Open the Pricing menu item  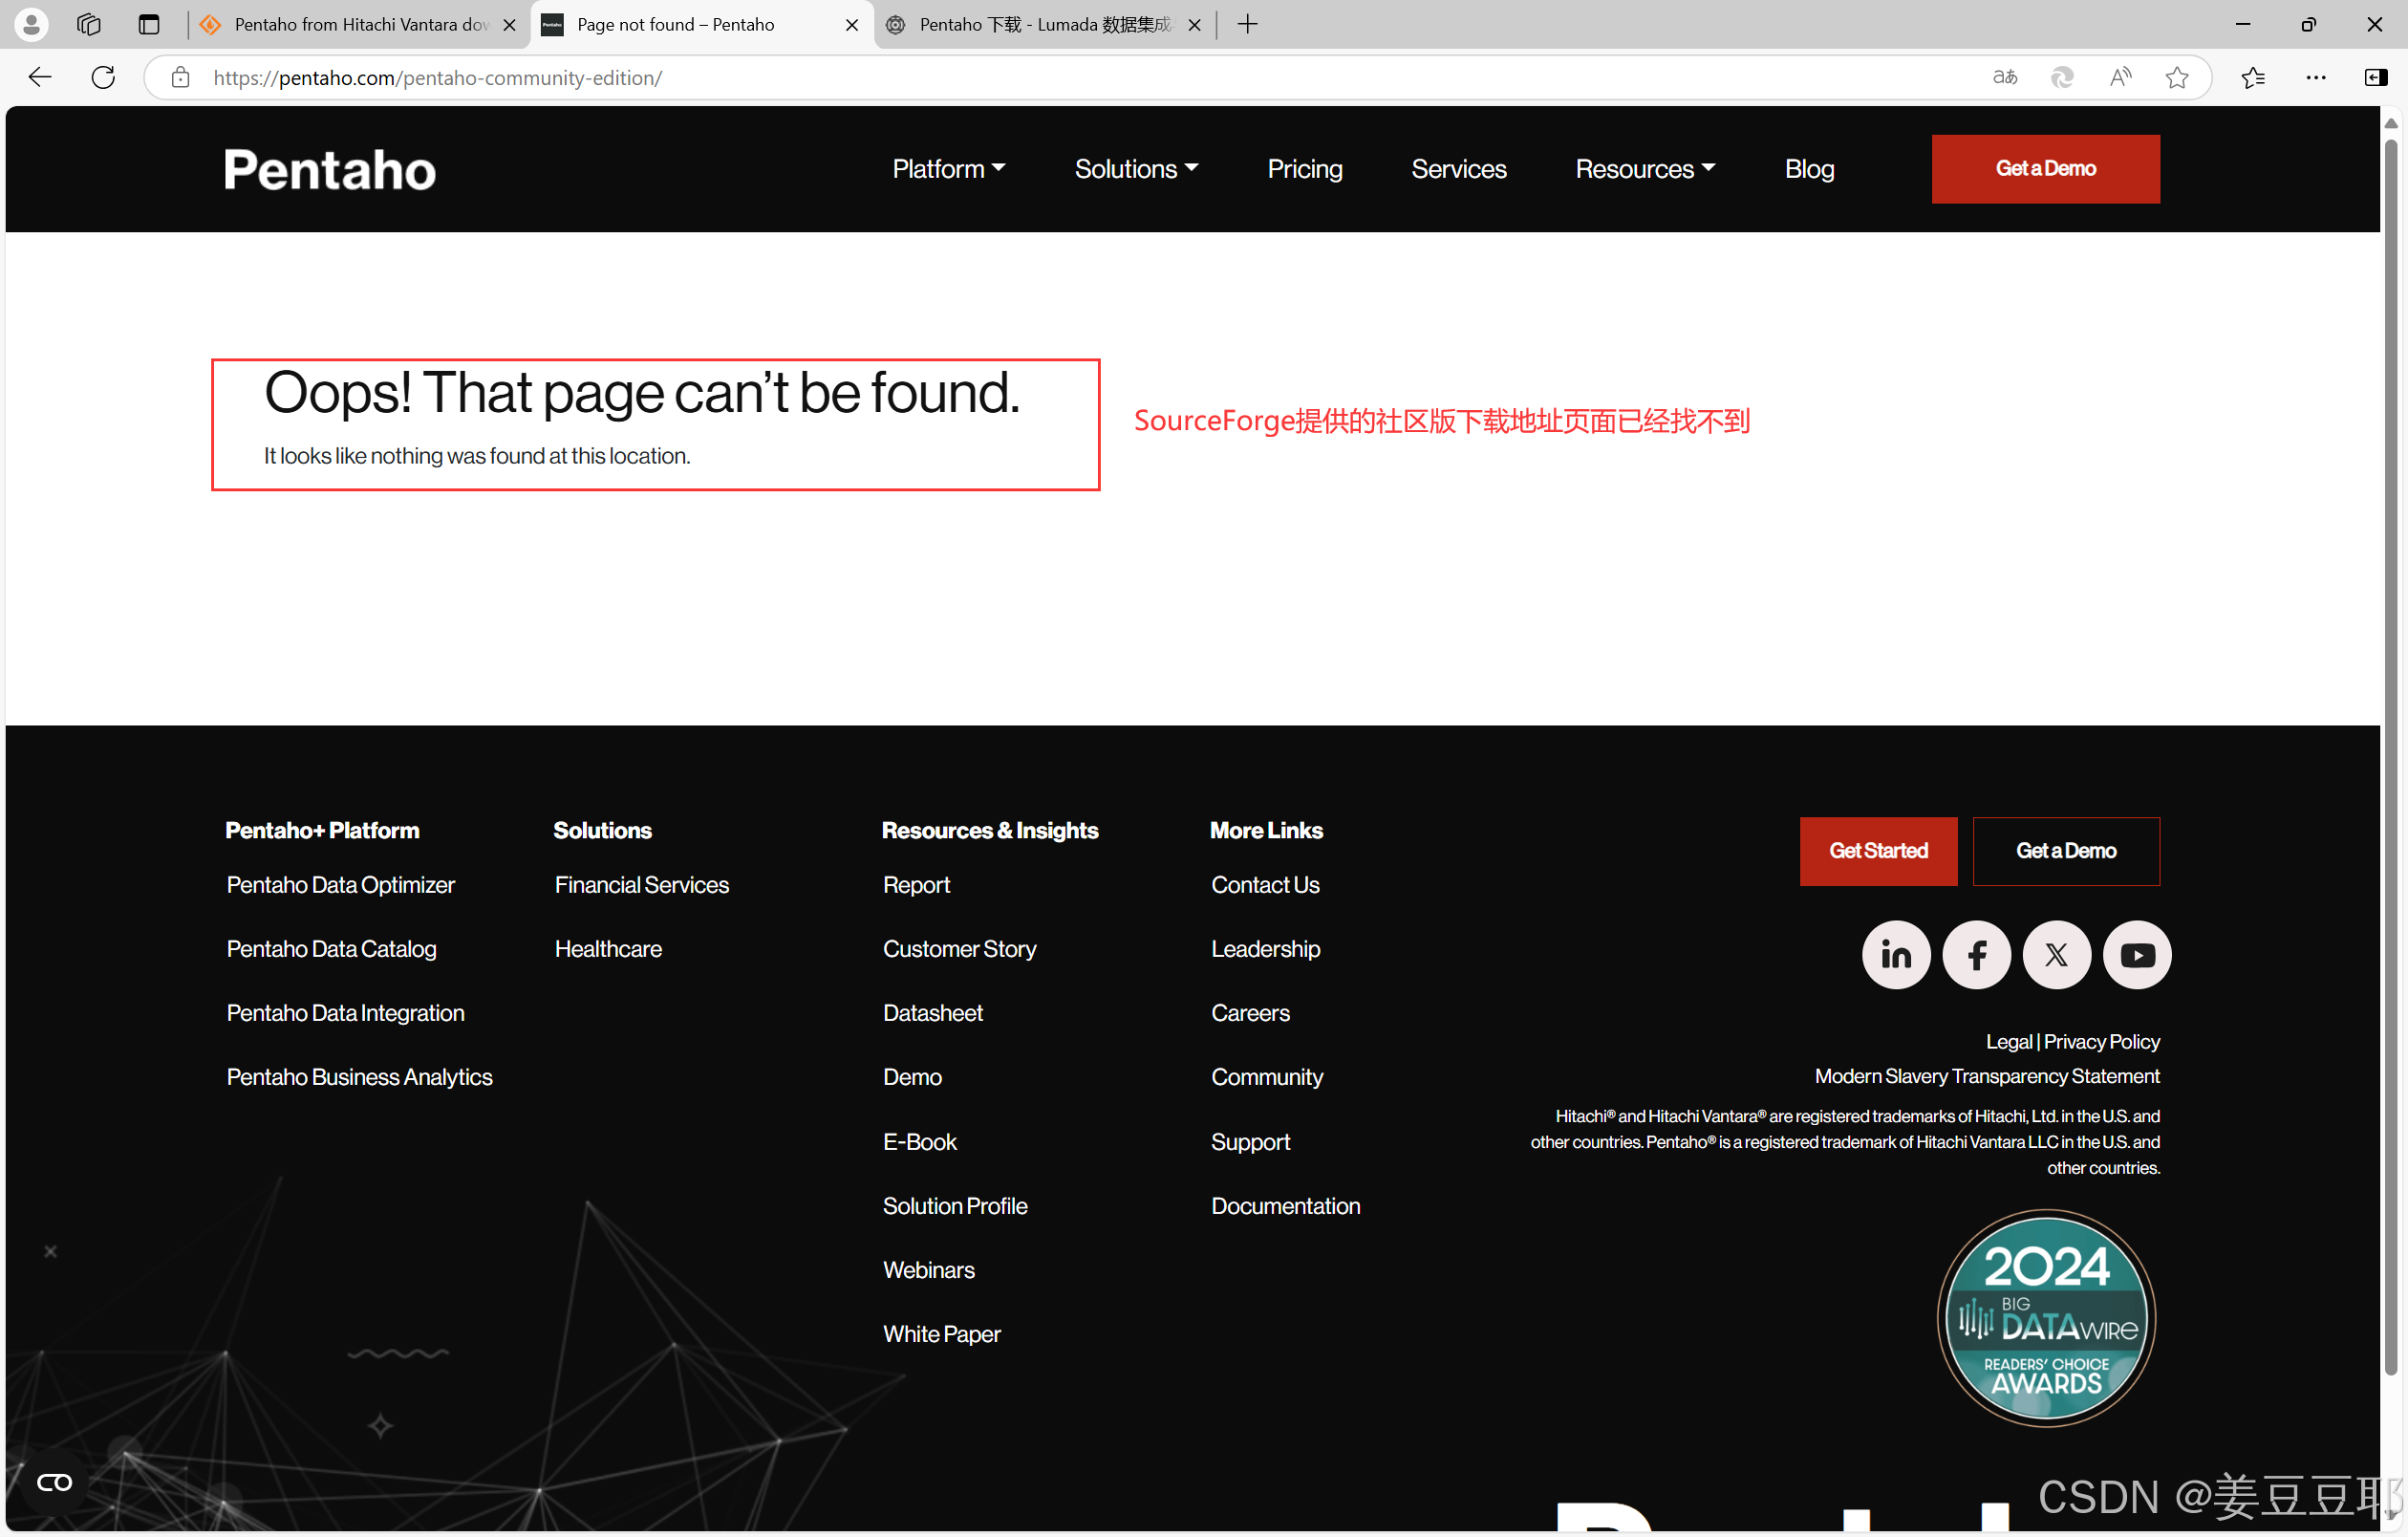[1304, 169]
